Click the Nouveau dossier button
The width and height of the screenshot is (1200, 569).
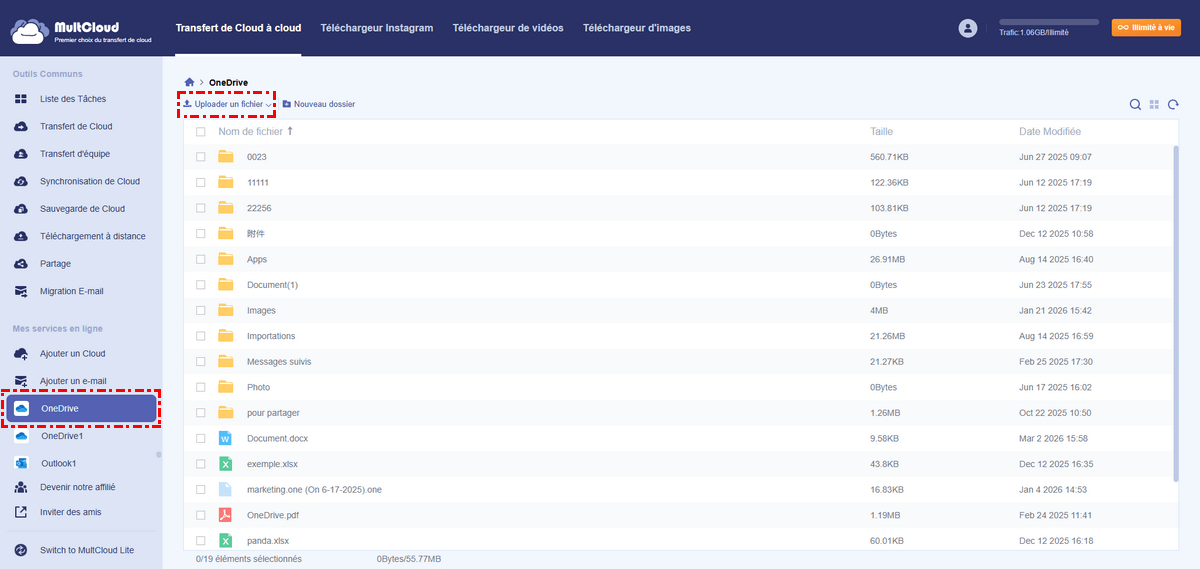click(x=319, y=104)
